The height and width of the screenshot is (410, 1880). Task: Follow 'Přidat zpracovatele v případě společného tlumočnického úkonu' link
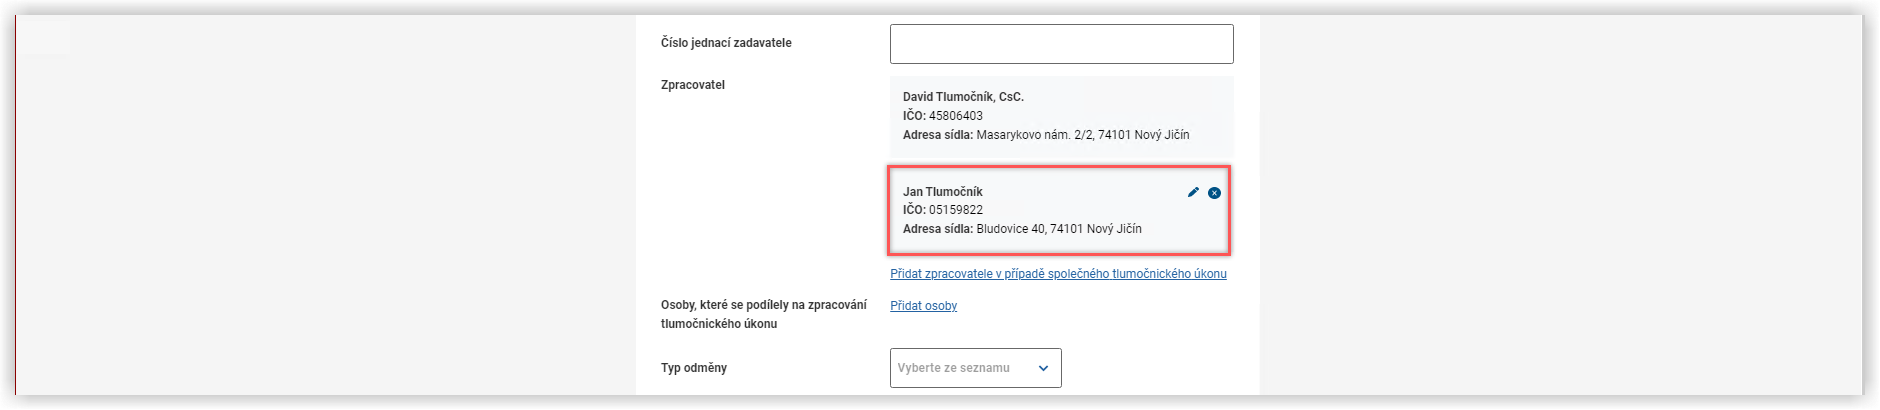tap(1058, 274)
